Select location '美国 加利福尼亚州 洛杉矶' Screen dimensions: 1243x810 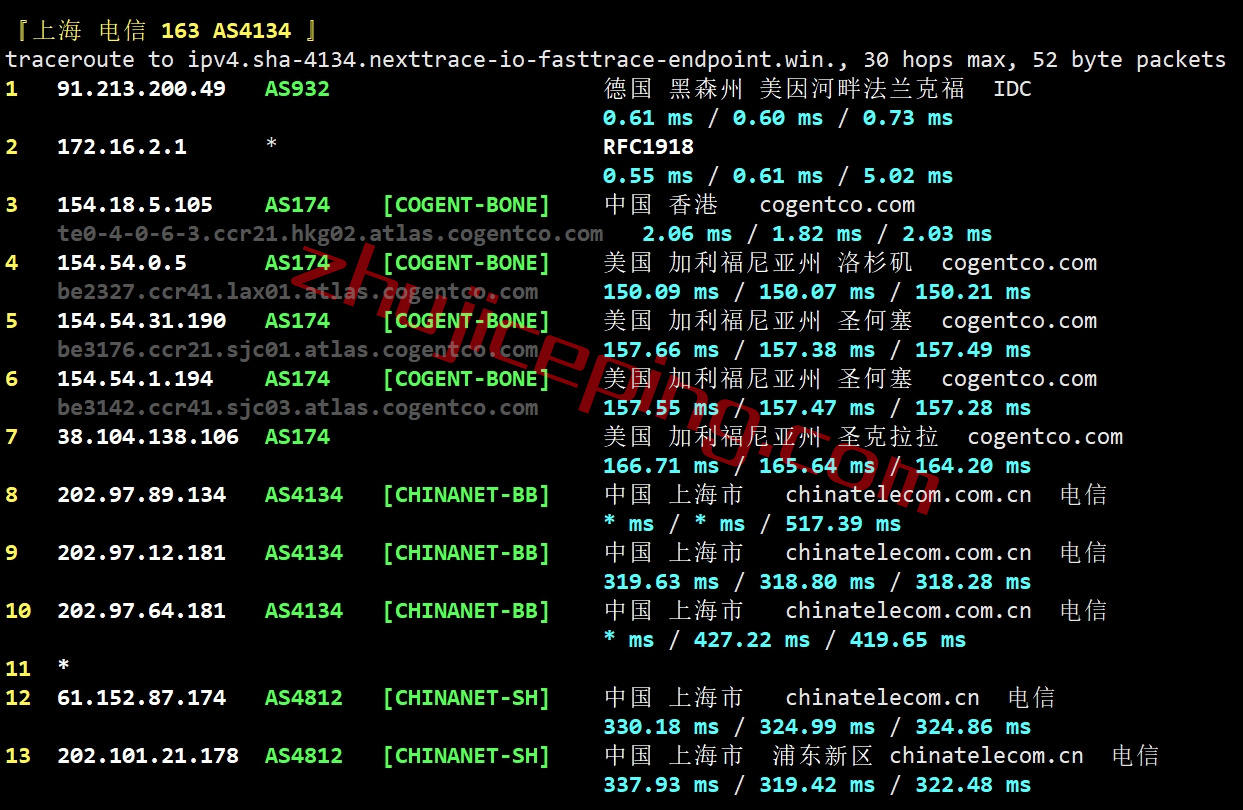[759, 263]
